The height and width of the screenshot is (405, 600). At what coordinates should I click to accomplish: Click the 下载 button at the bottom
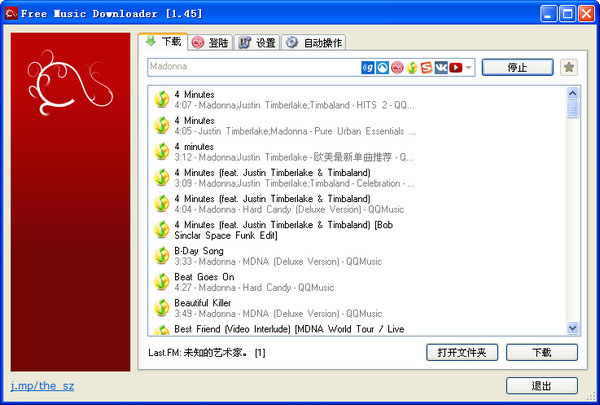pos(542,352)
